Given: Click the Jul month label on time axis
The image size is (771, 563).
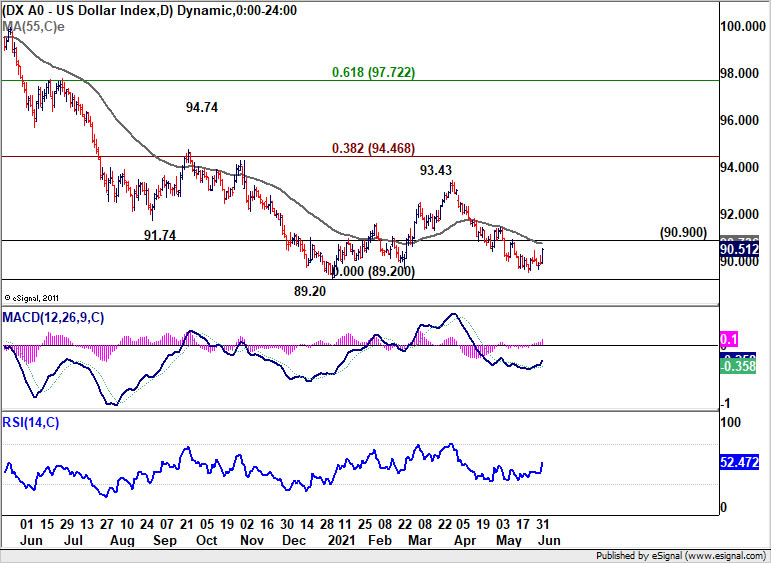Looking at the screenshot, I should click(x=74, y=540).
